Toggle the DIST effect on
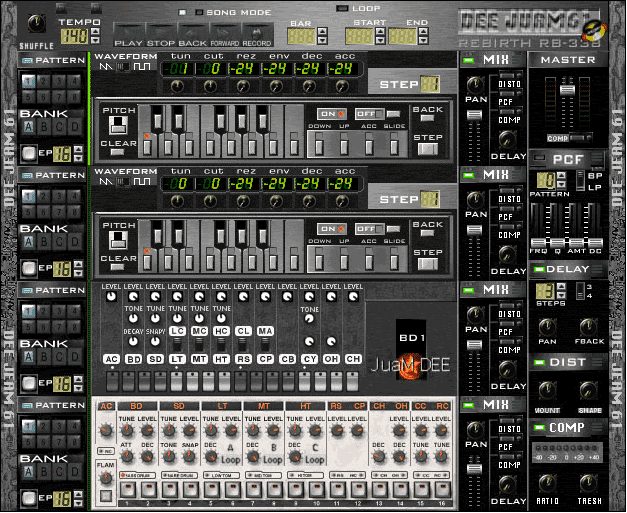 (539, 363)
